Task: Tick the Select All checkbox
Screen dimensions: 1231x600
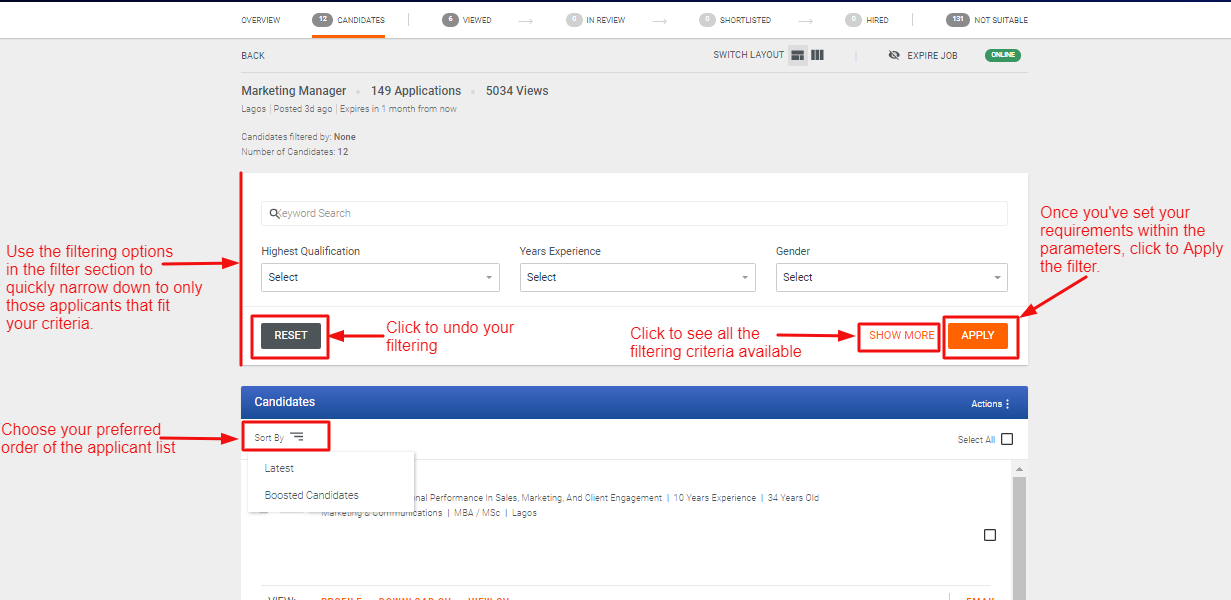Action: coord(1007,439)
